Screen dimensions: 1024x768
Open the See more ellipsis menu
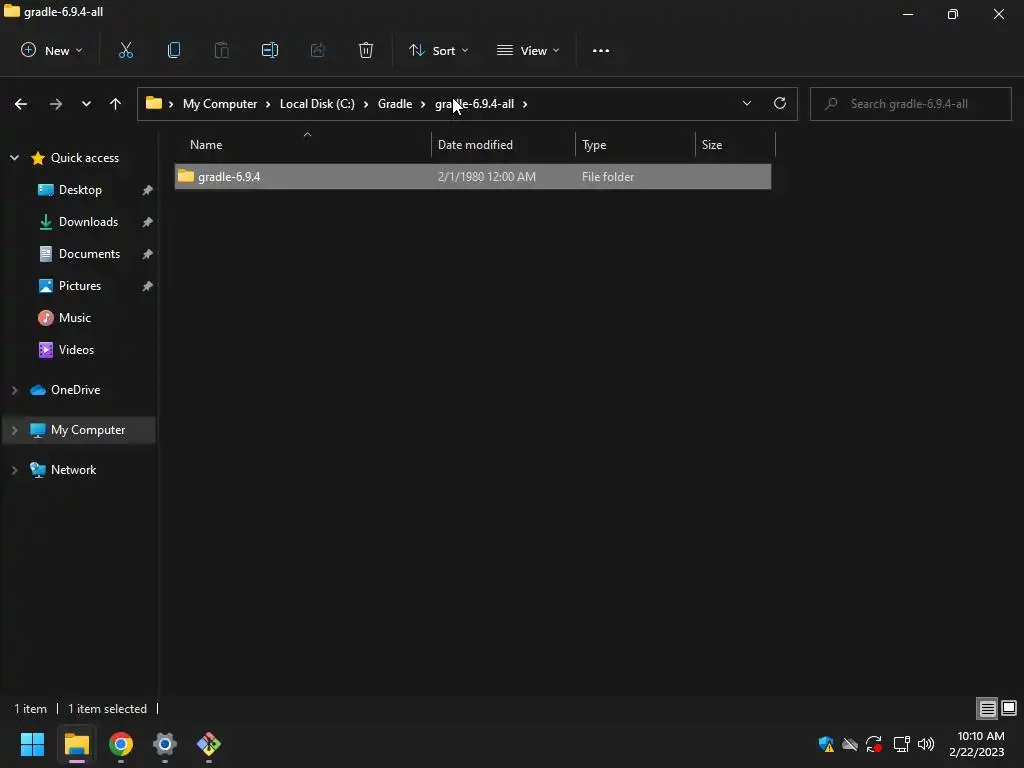601,50
